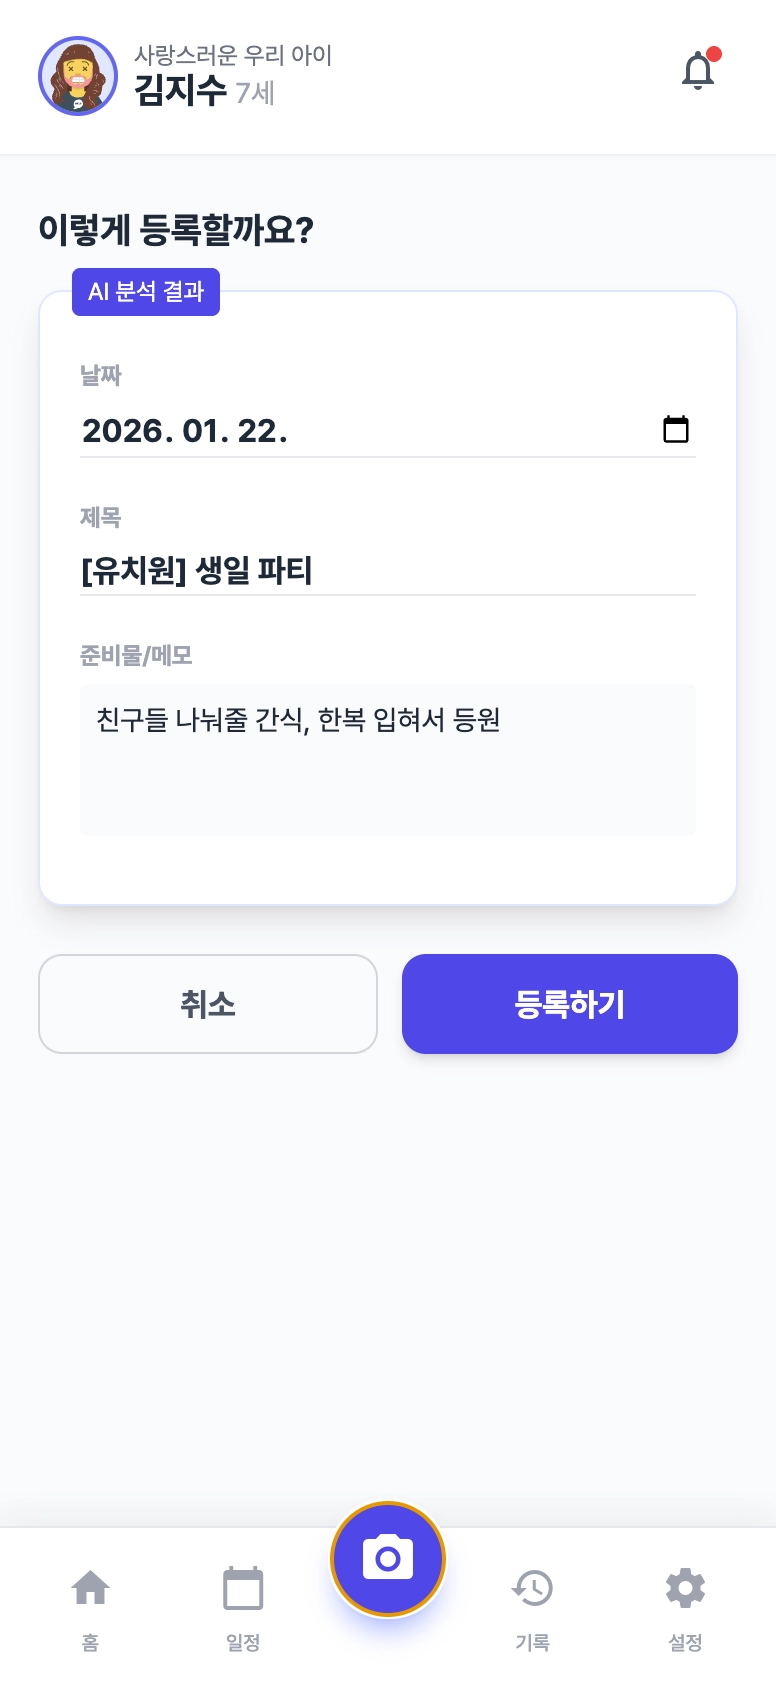Tap the round camera button

point(388,1558)
